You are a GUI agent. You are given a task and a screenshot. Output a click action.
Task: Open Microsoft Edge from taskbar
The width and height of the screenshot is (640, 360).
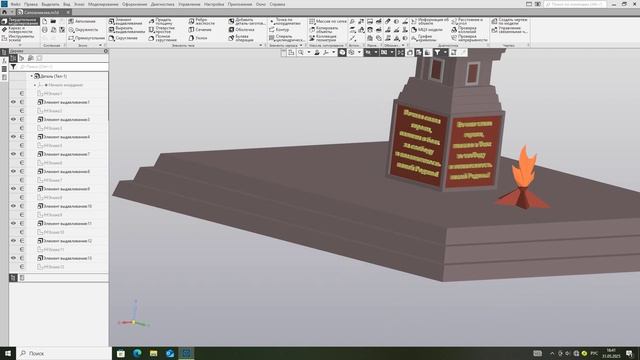pyautogui.click(x=137, y=353)
